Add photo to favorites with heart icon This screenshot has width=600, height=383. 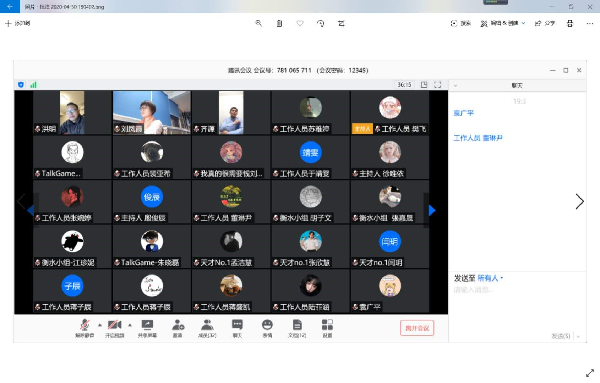click(300, 23)
